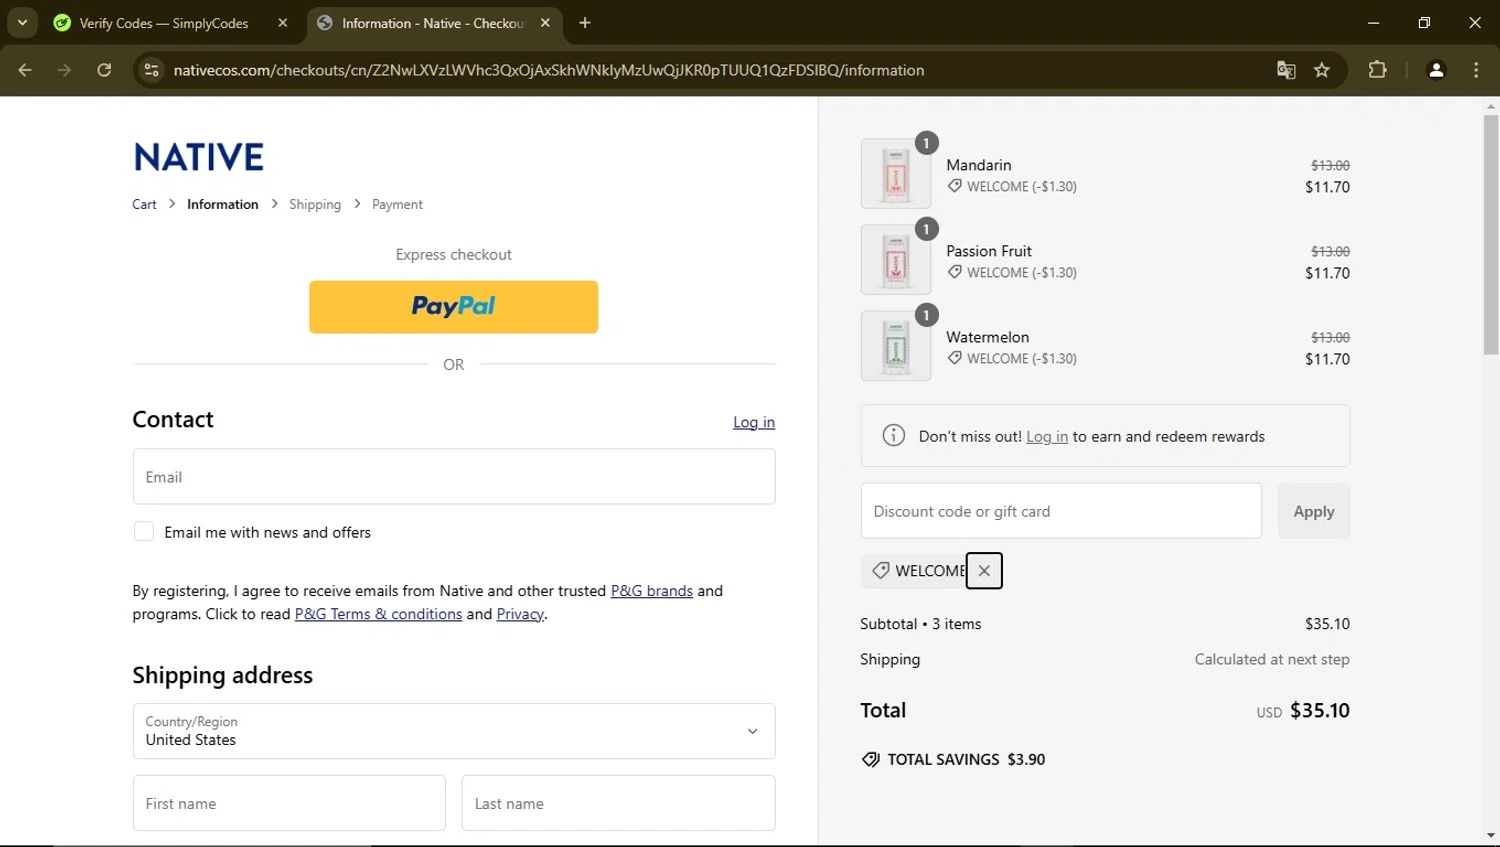1500x847 pixels.
Task: Open P&G Terms & conditions link
Action: point(378,614)
